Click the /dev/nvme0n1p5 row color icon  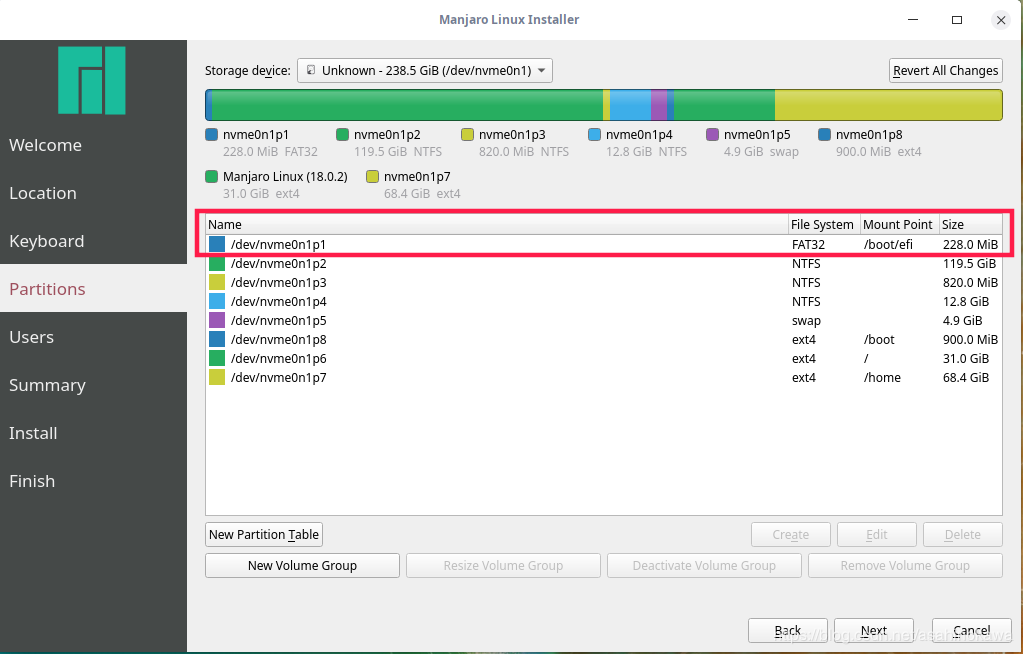click(217, 320)
